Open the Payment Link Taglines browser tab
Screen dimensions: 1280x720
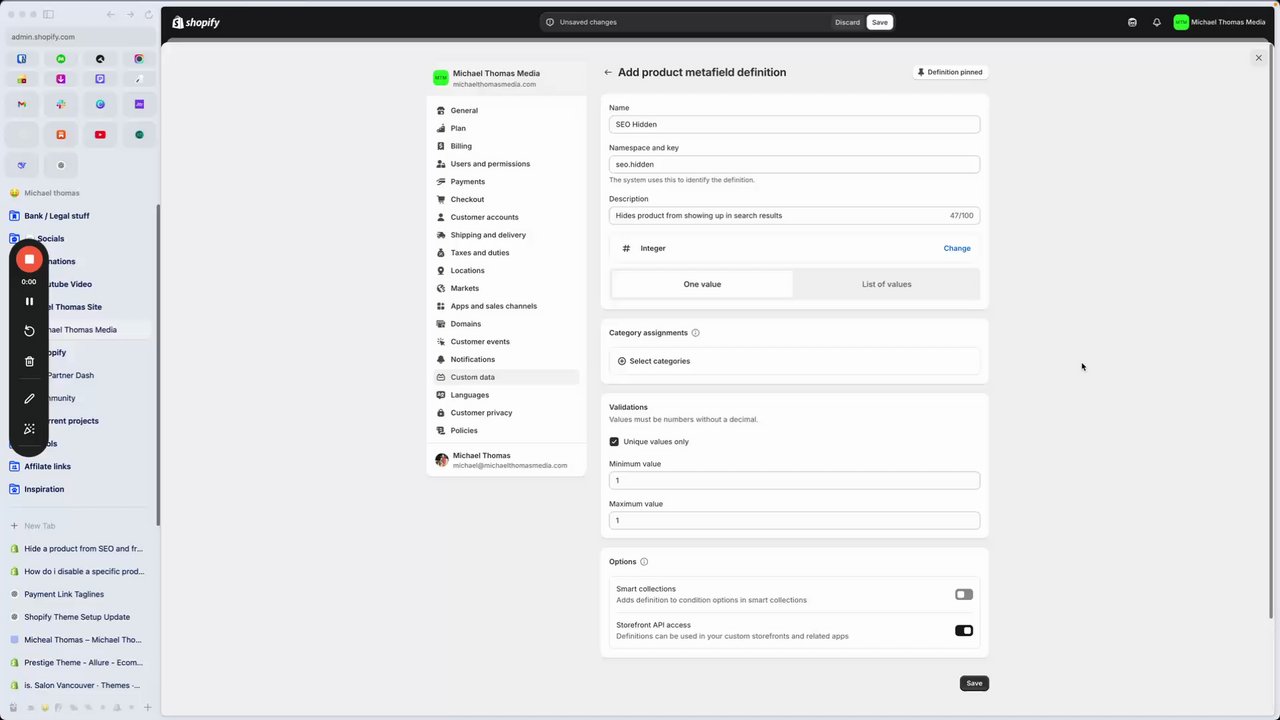(78, 594)
